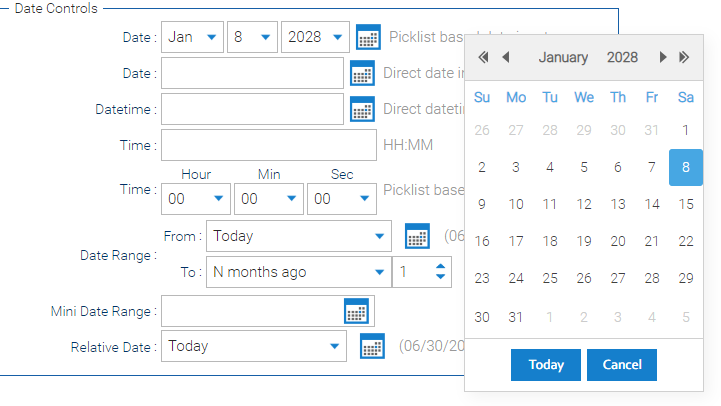Open calendar icon next to Datetime field
Screen dimensions: 721x406
(362, 109)
